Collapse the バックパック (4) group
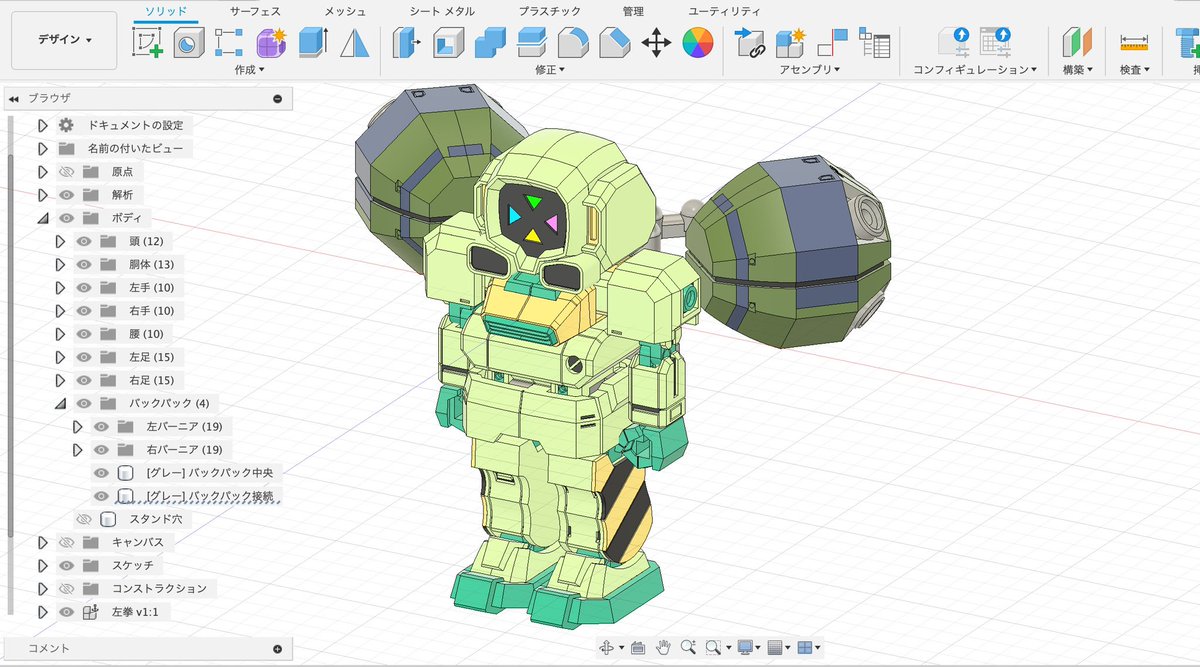 pos(60,403)
